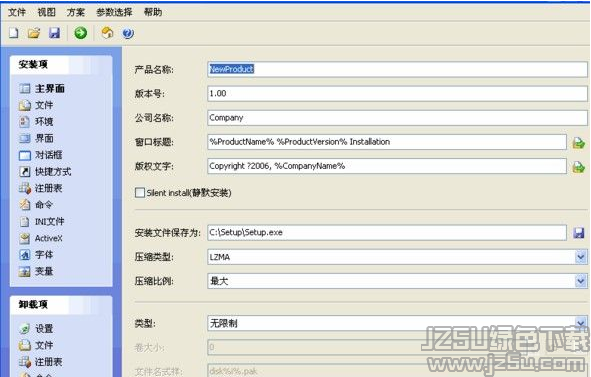
Task: Expand the 压缩比例 最大 dropdown
Action: coord(581,281)
